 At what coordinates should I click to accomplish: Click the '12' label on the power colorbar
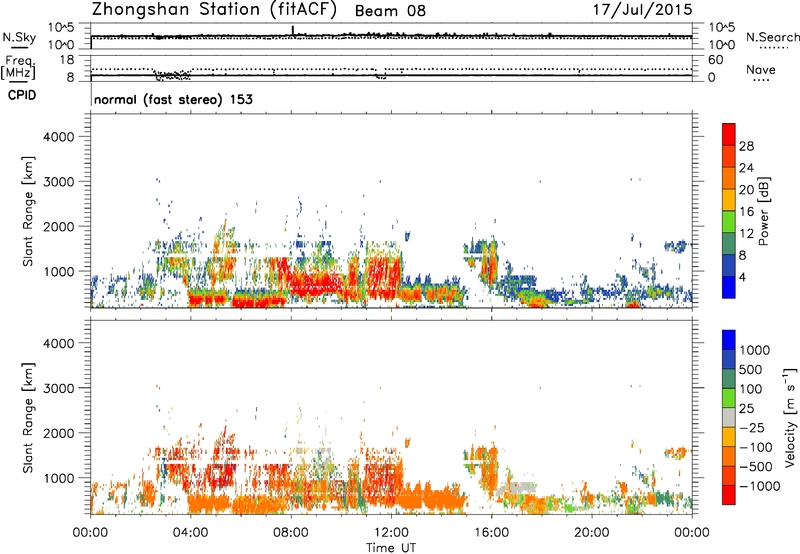pos(746,234)
